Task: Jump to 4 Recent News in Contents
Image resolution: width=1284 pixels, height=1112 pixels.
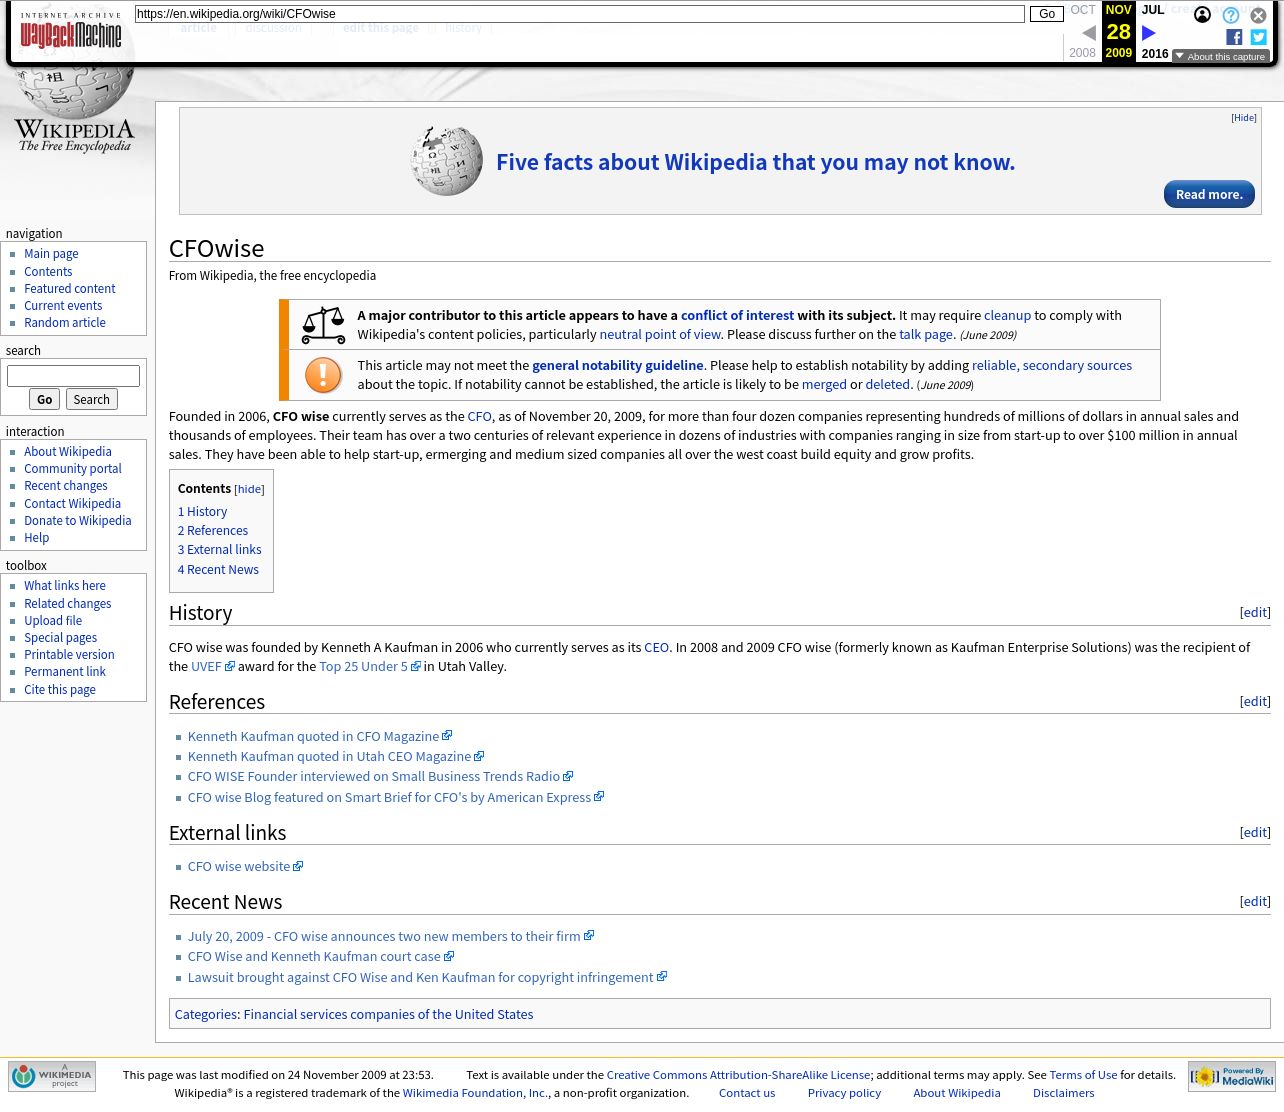Action: [x=218, y=570]
